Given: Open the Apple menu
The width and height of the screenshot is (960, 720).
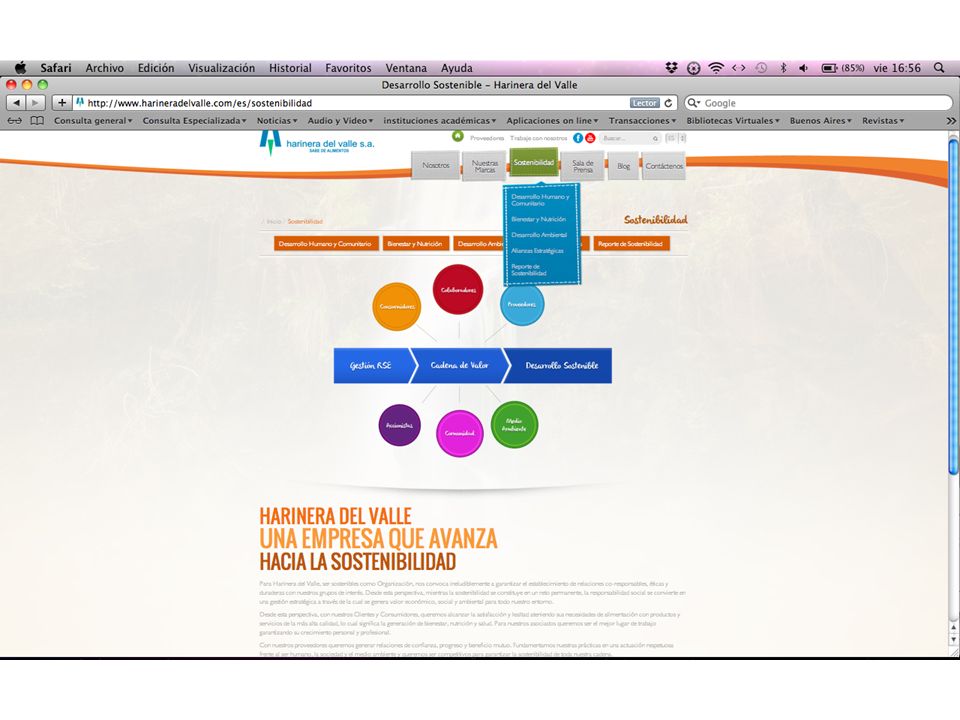Looking at the screenshot, I should (21, 67).
